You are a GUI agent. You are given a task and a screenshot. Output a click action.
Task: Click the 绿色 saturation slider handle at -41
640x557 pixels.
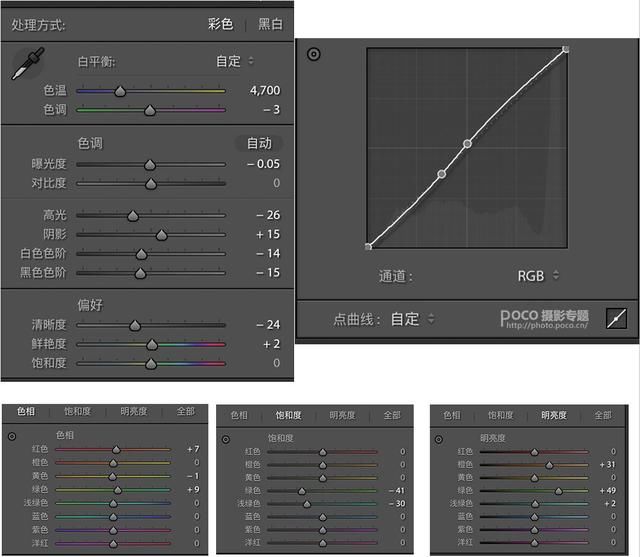point(301,490)
